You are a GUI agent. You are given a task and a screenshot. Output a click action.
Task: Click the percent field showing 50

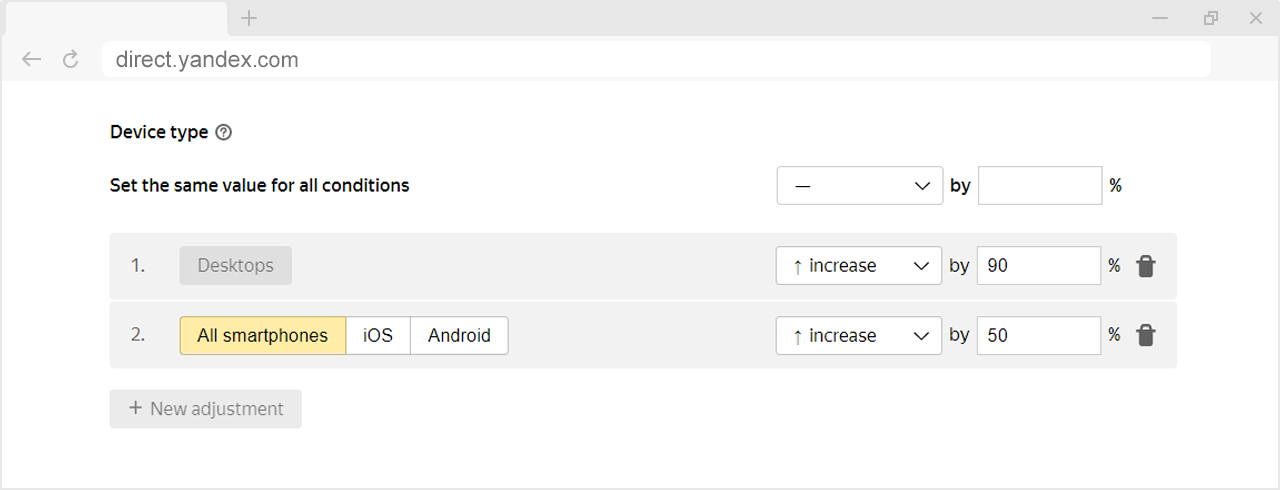pyautogui.click(x=1039, y=336)
